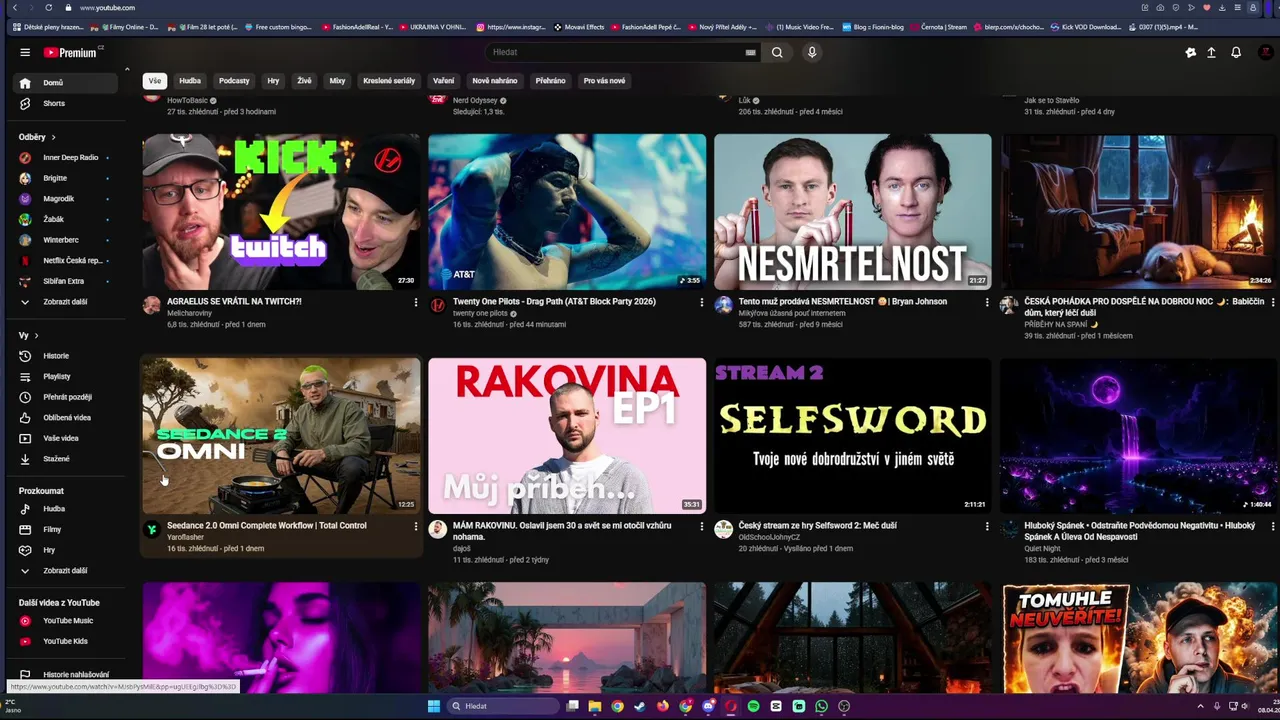Open YouTube Music link
This screenshot has height=720, width=1280.
coord(66,621)
